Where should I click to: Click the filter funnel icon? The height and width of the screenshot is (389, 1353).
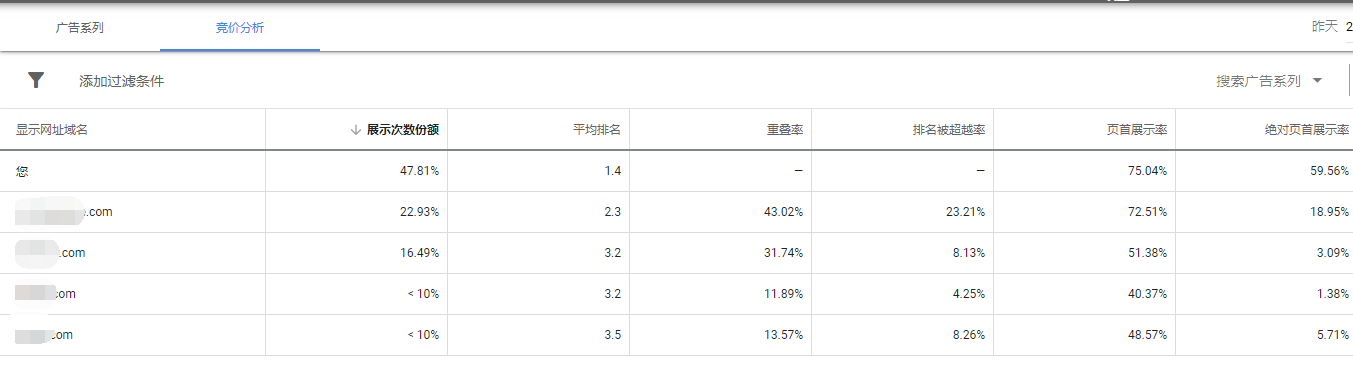36,80
